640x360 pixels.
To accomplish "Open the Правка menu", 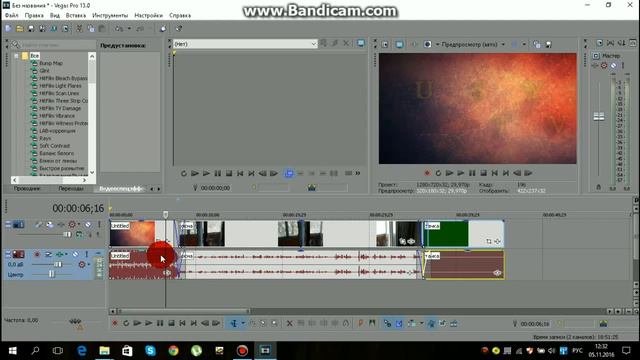I will pos(34,15).
